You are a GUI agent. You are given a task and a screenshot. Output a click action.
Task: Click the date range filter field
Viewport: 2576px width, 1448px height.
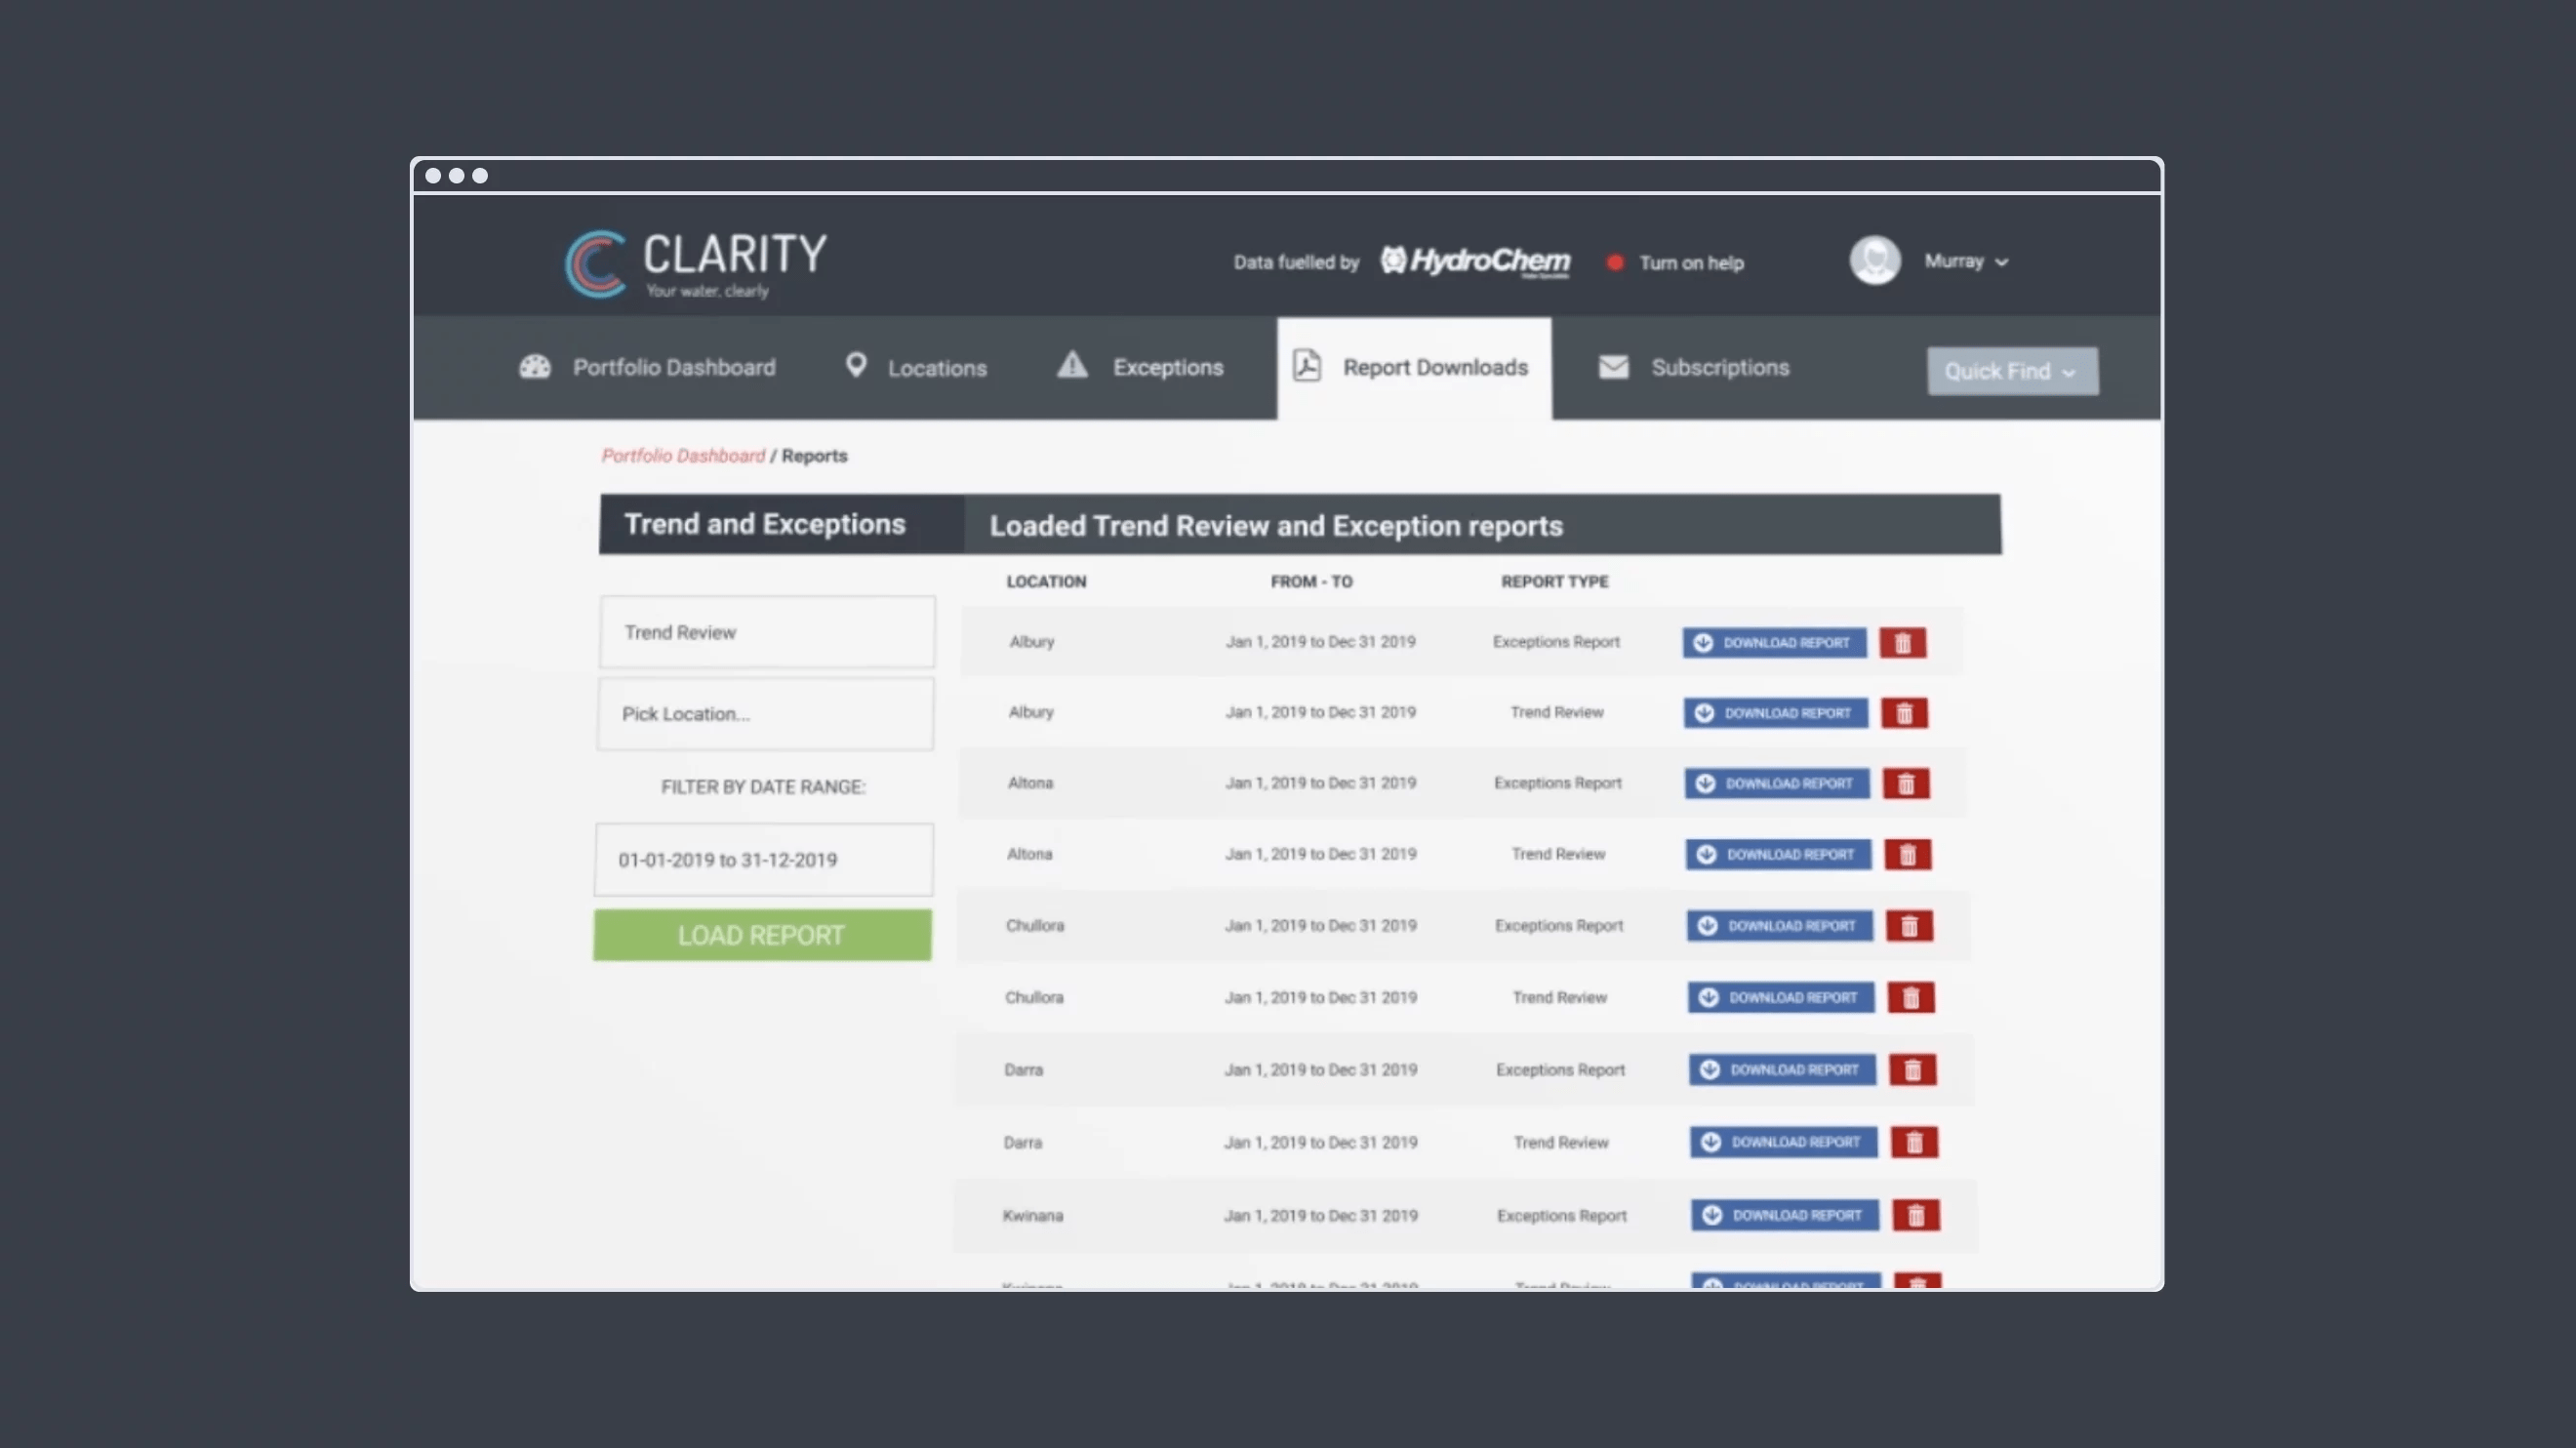point(764,860)
